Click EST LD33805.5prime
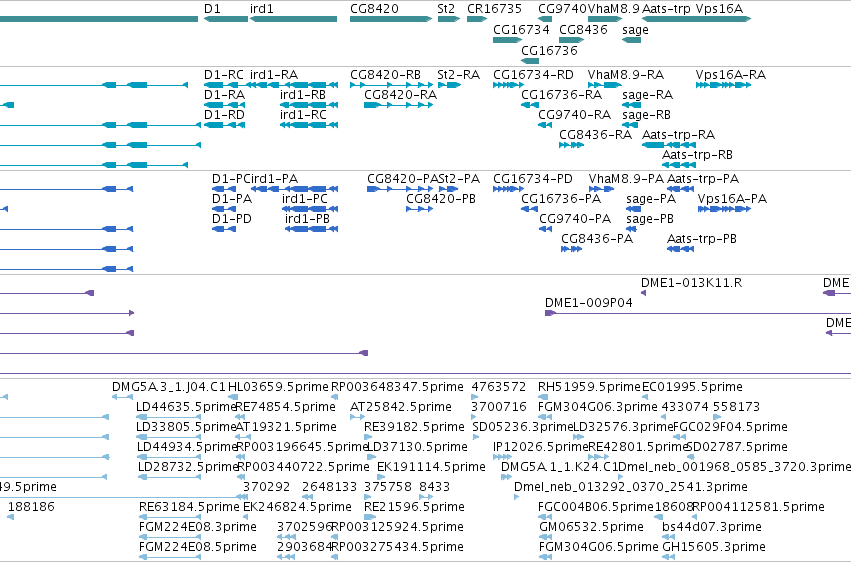The image size is (851, 562). pos(168,437)
